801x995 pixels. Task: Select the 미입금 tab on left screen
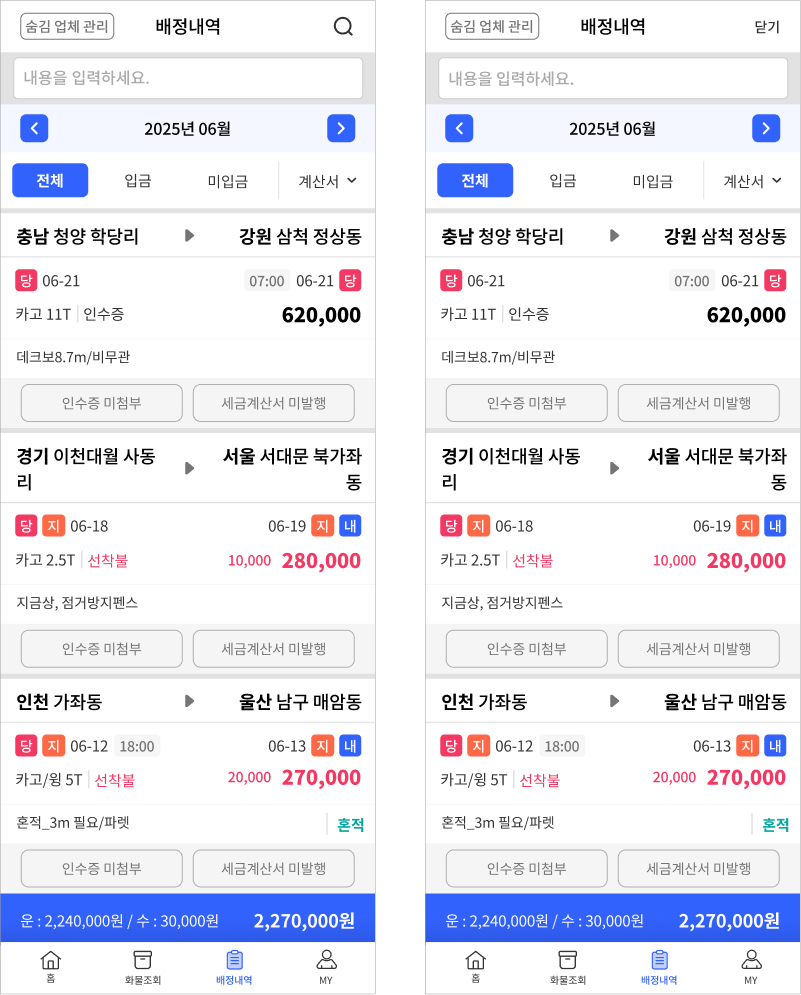coord(228,181)
